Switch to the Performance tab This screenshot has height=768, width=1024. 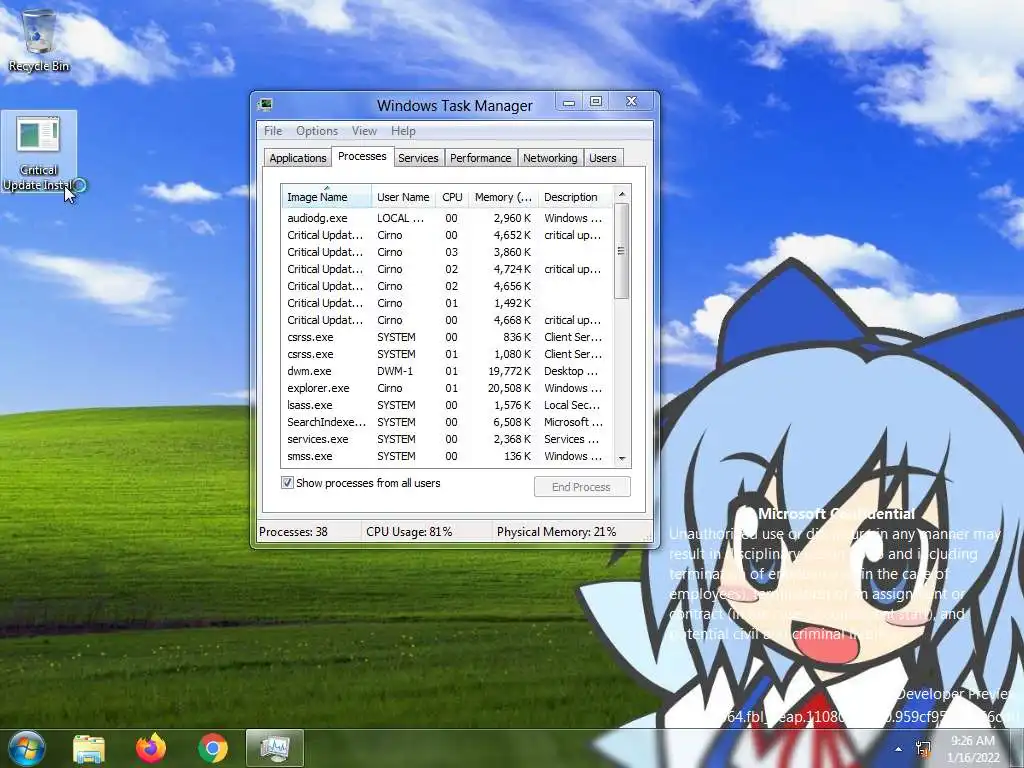481,158
